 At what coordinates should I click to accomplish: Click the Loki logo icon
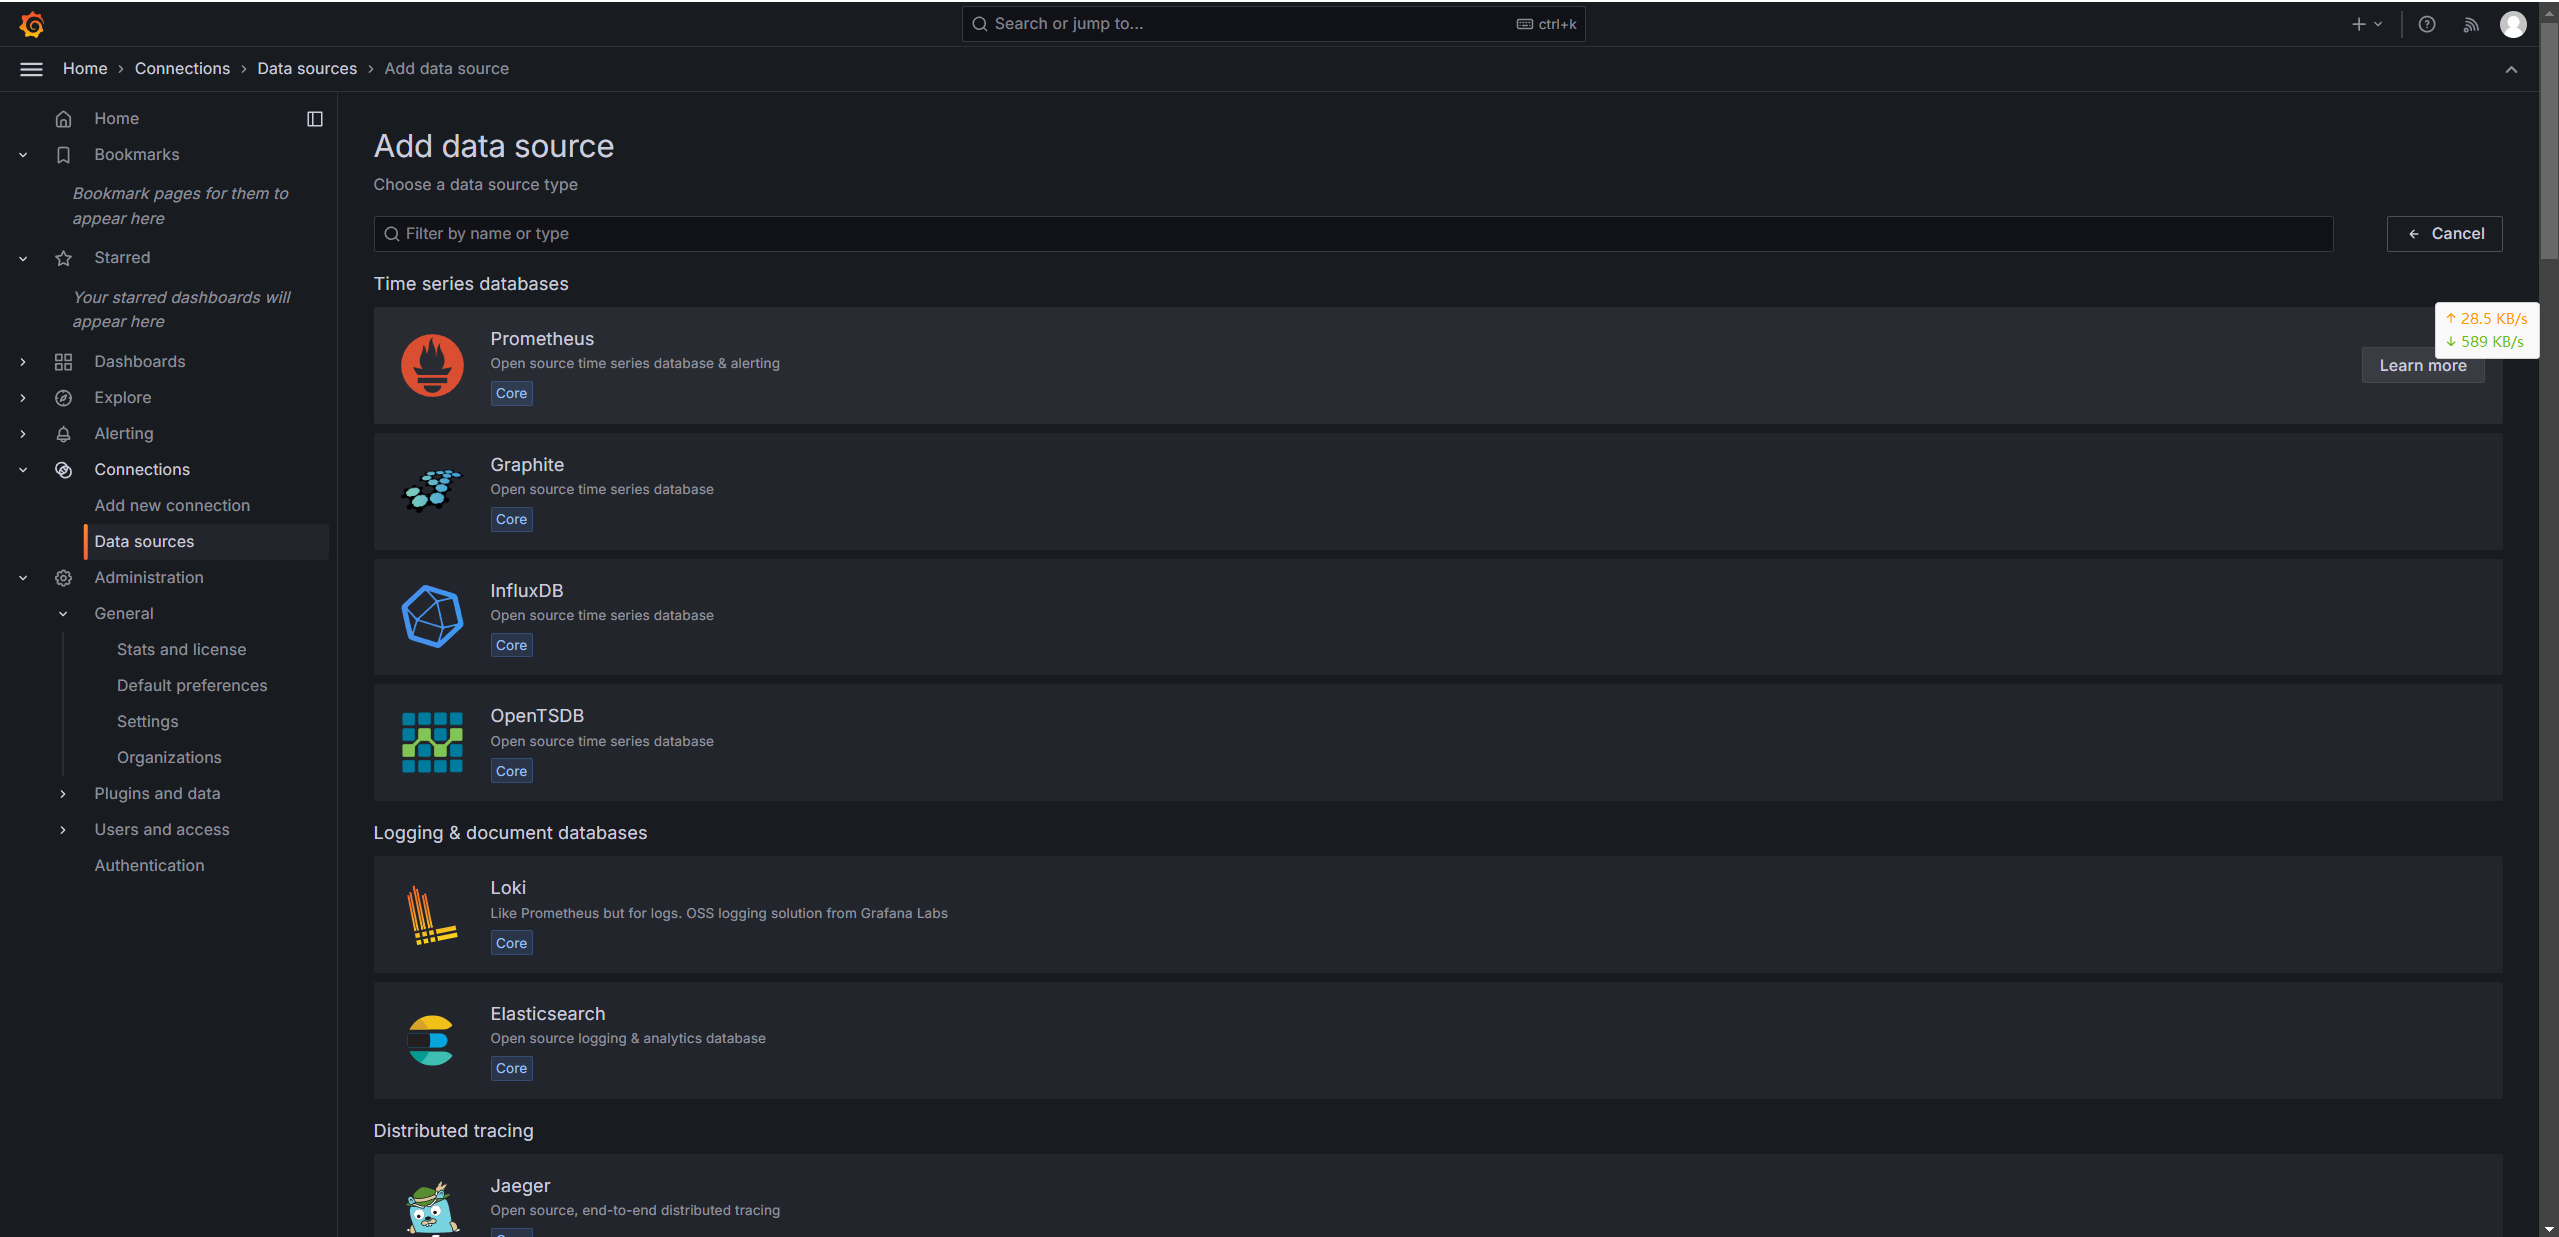click(x=432, y=915)
